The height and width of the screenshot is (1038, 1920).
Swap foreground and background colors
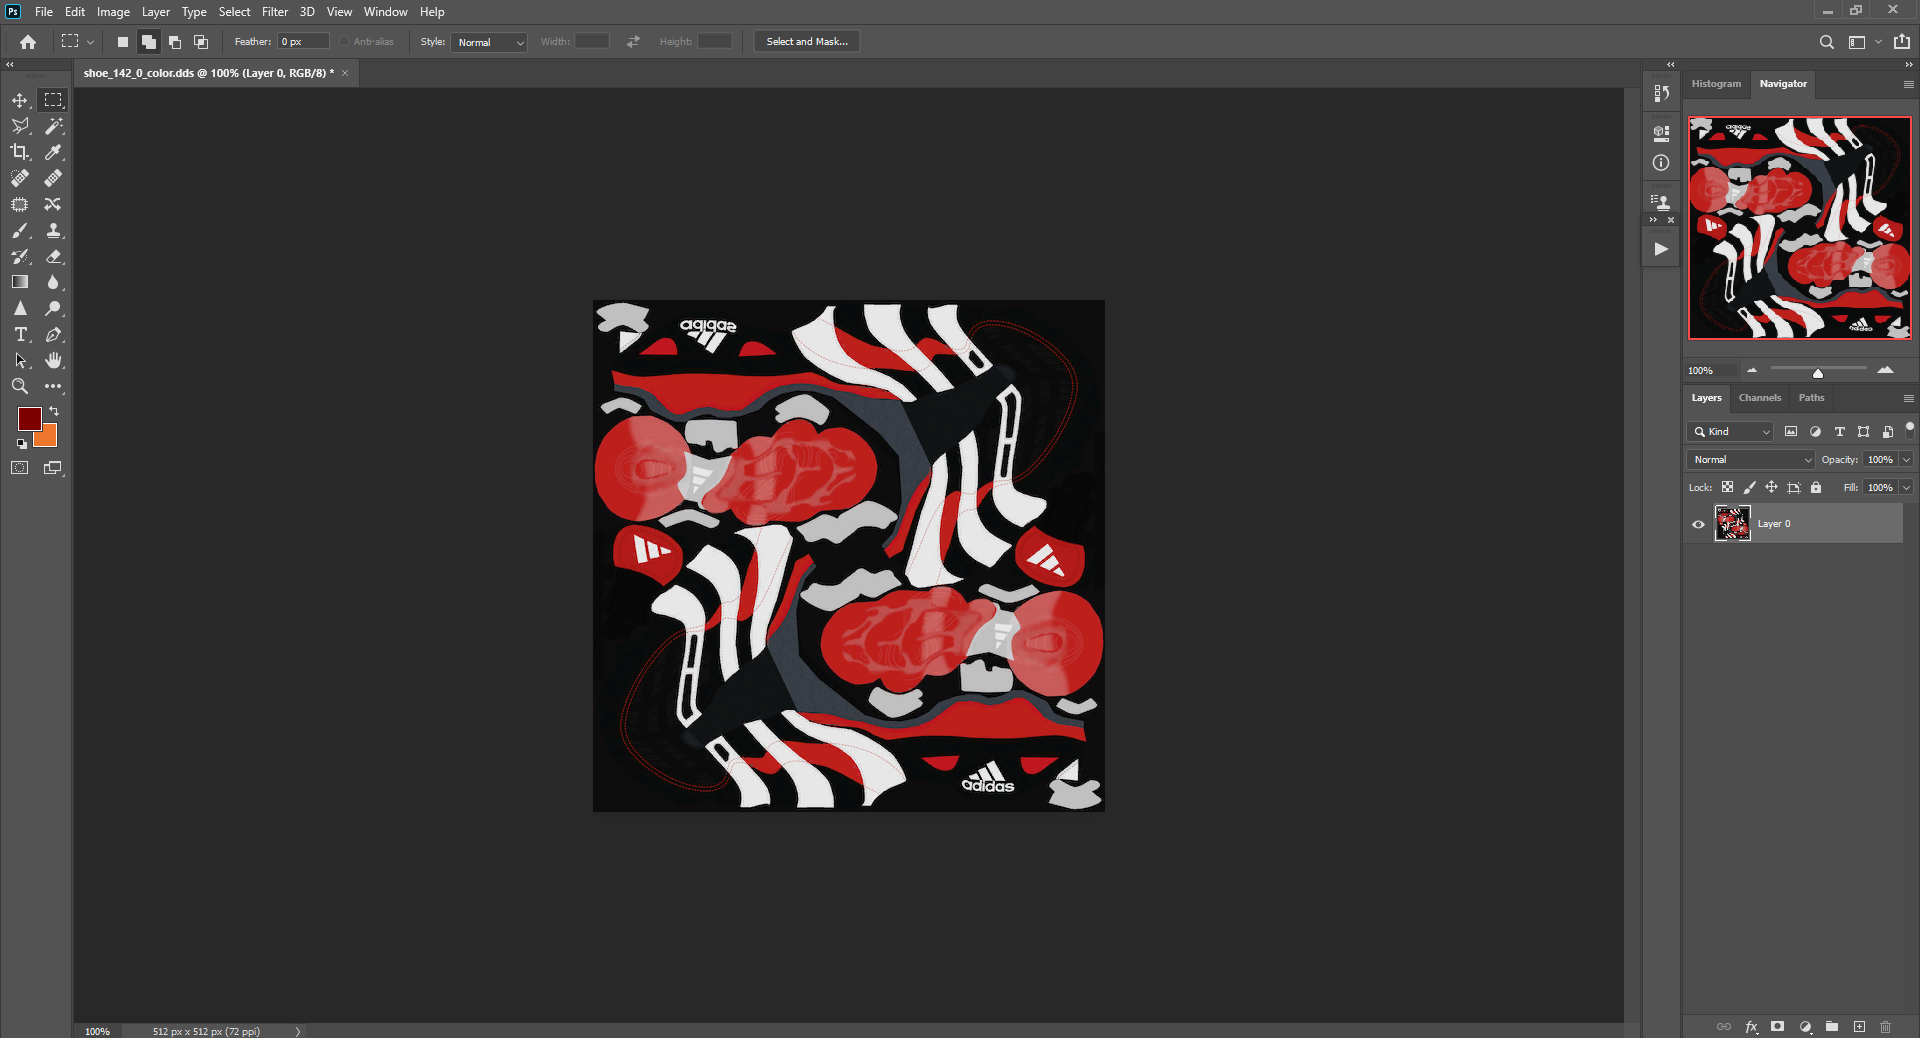click(x=54, y=411)
